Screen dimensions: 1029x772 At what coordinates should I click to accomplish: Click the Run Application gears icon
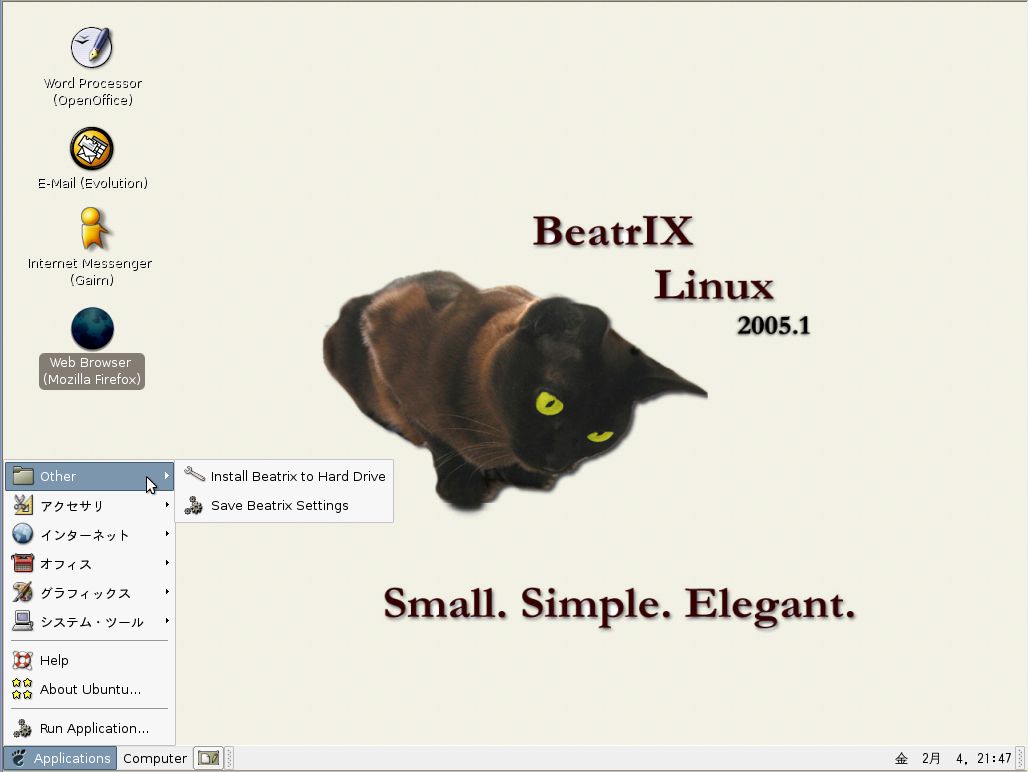(x=23, y=728)
